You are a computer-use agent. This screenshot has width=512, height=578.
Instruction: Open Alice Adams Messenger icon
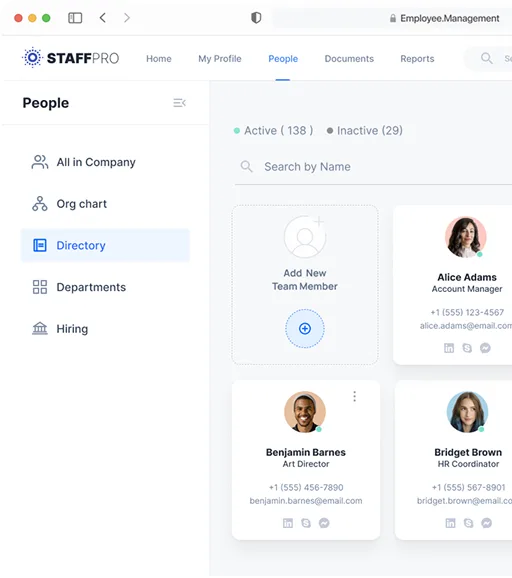485,348
